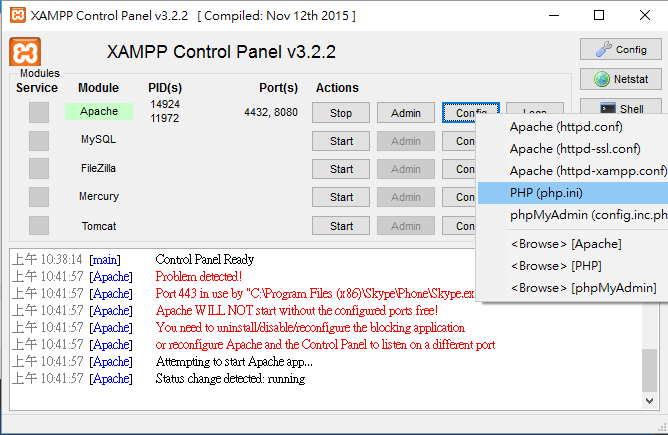
Task: Select Apache (httpd.conf) menu entry
Action: (573, 127)
